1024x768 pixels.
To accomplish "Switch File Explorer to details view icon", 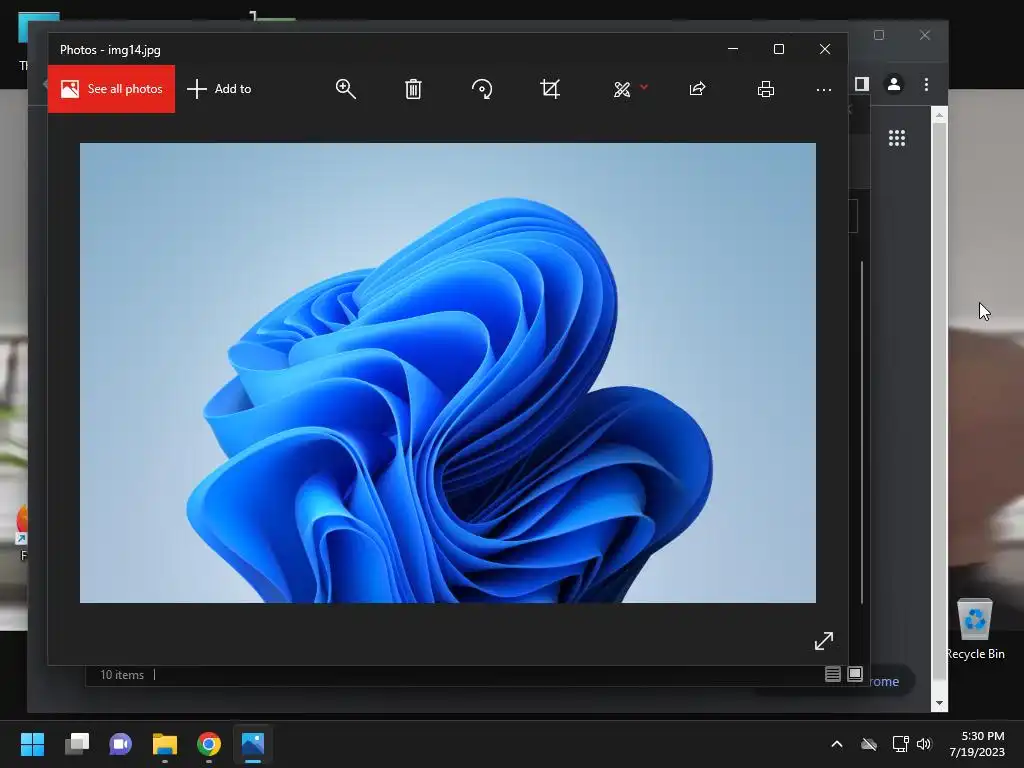I will 833,674.
